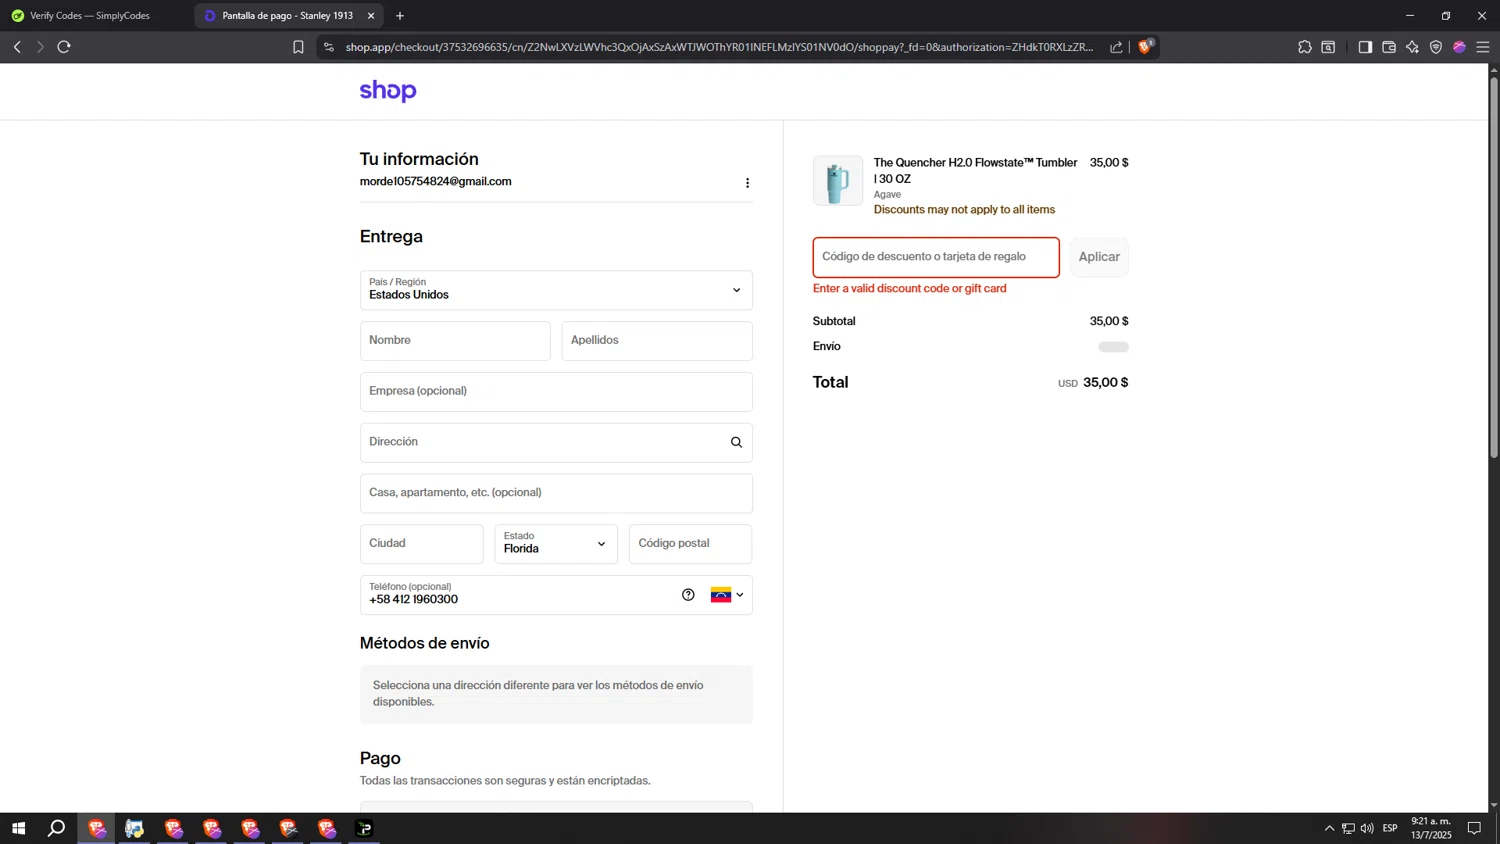Click the page vertical scrollbar

point(1494,268)
